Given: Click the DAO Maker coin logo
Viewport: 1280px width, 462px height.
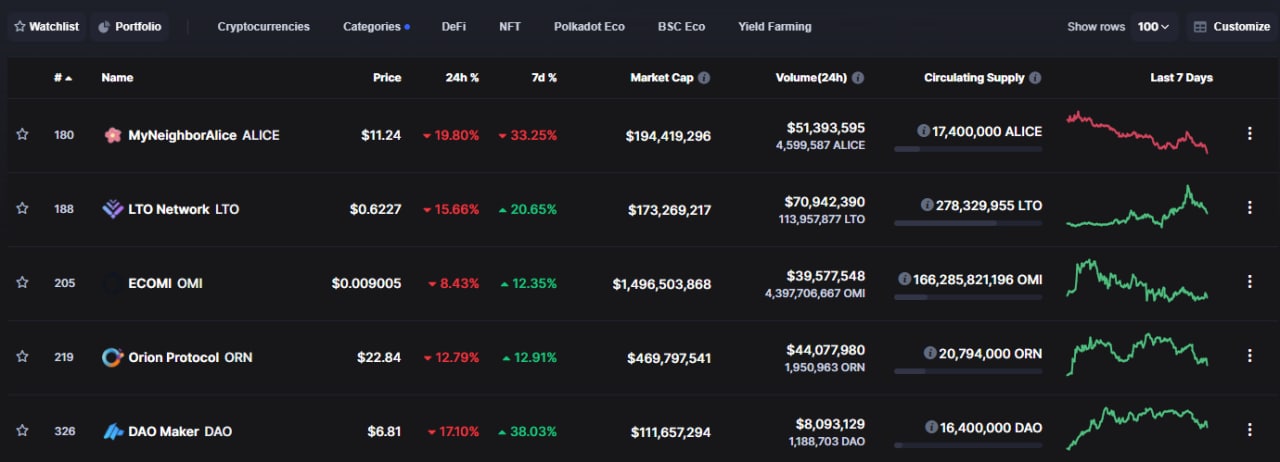Looking at the screenshot, I should click(113, 431).
